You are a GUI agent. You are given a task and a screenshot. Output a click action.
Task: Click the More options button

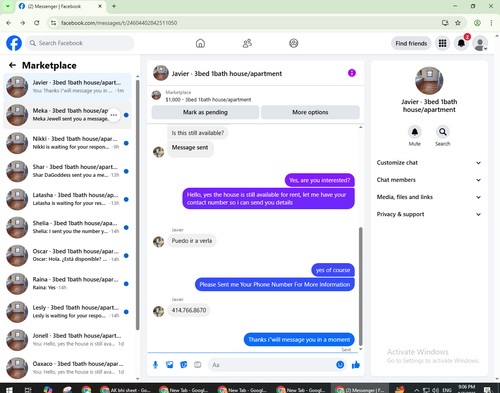pyautogui.click(x=310, y=112)
